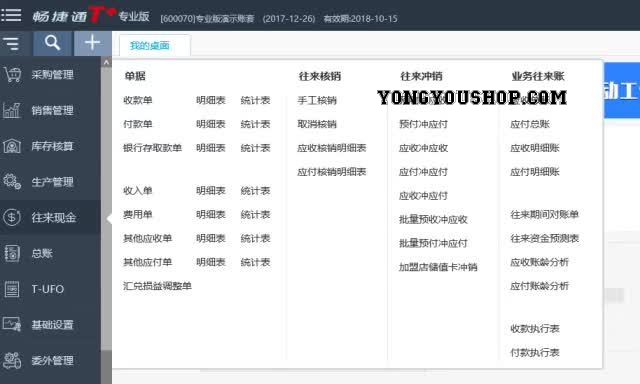Open the hamburger menu in title bar

point(11,15)
